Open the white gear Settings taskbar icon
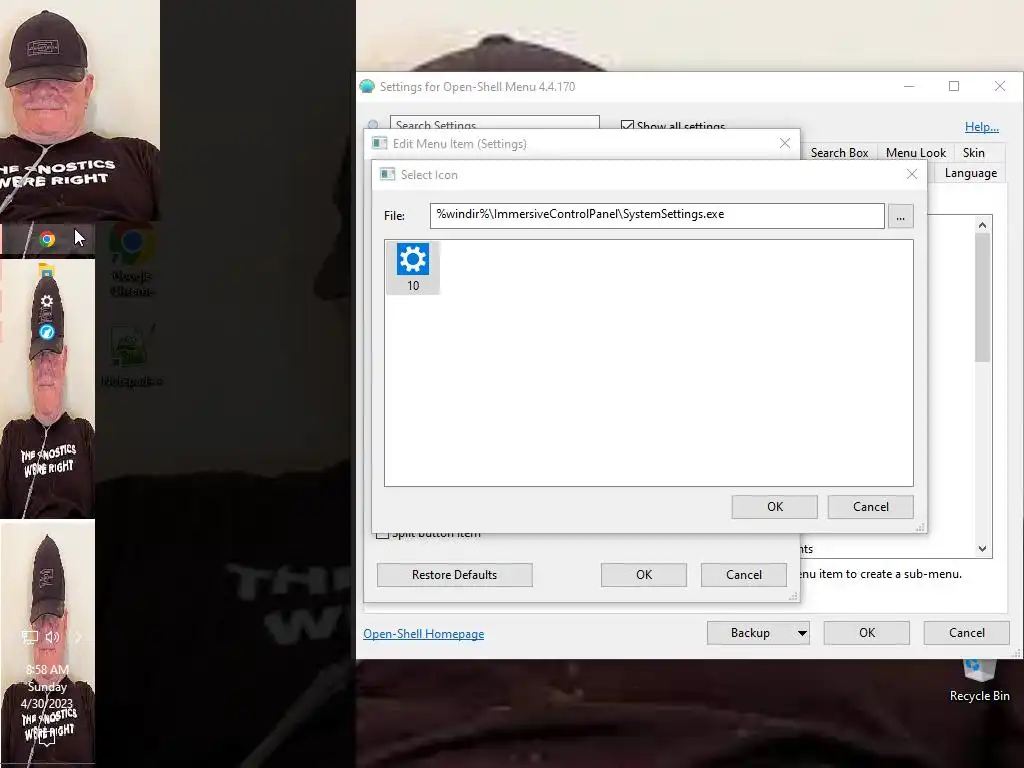This screenshot has width=1024, height=768. point(47,301)
